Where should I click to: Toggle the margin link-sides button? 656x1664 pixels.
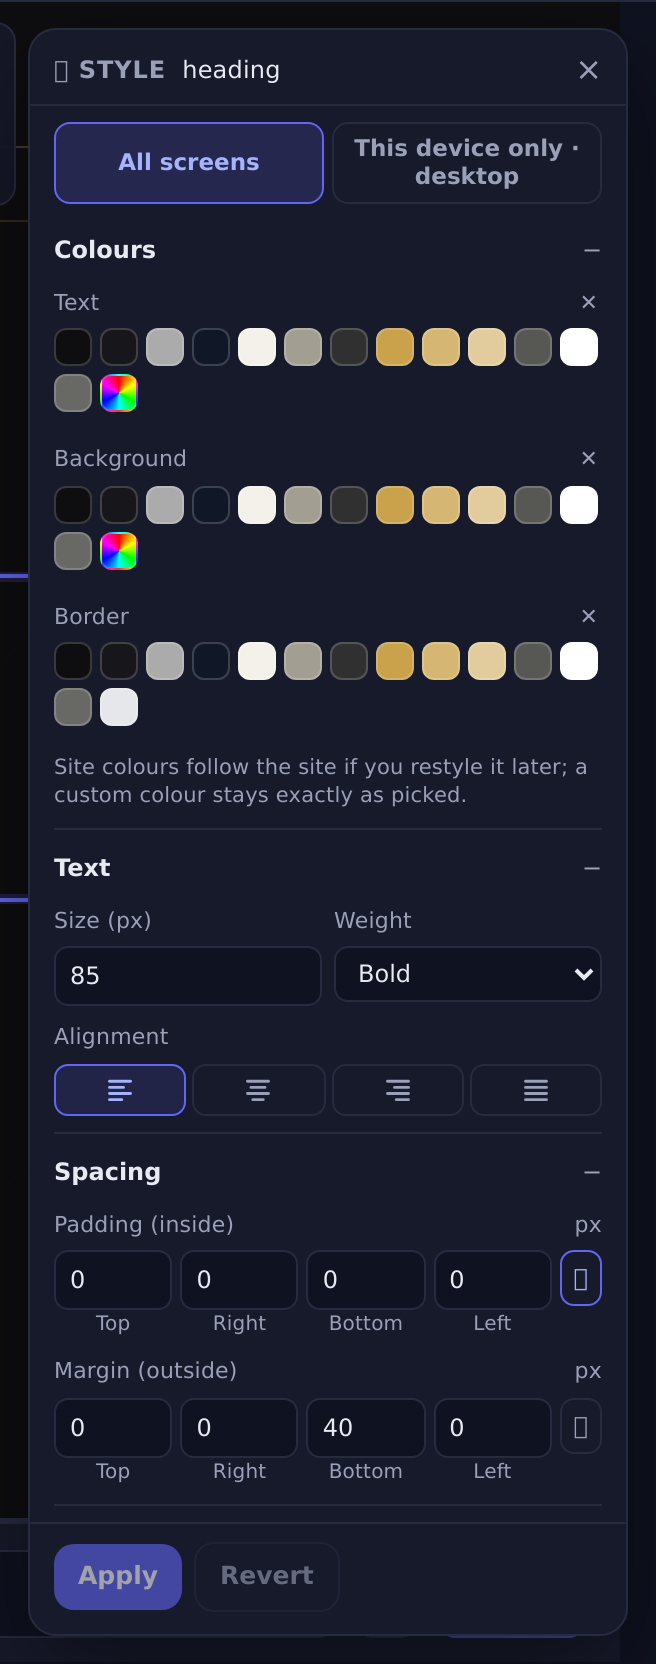tap(581, 1427)
